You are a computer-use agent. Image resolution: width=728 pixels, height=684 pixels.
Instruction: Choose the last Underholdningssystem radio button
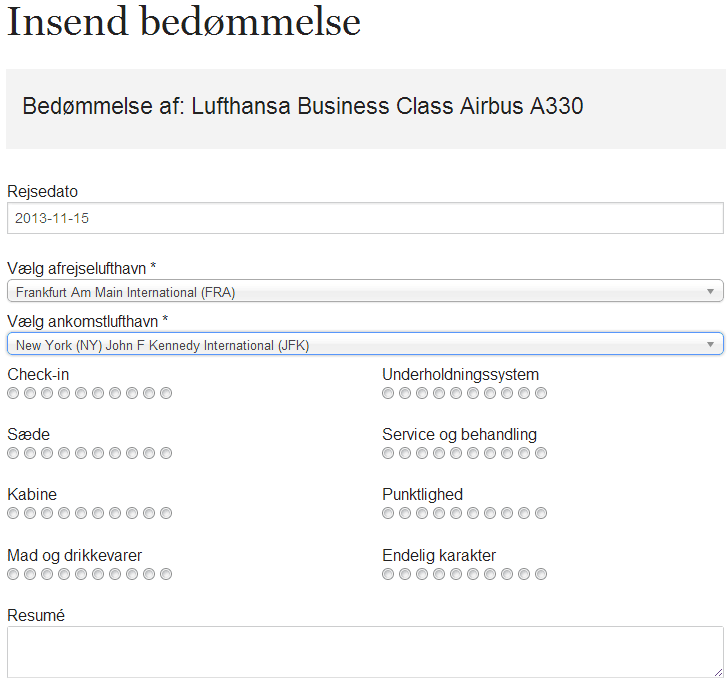point(541,393)
